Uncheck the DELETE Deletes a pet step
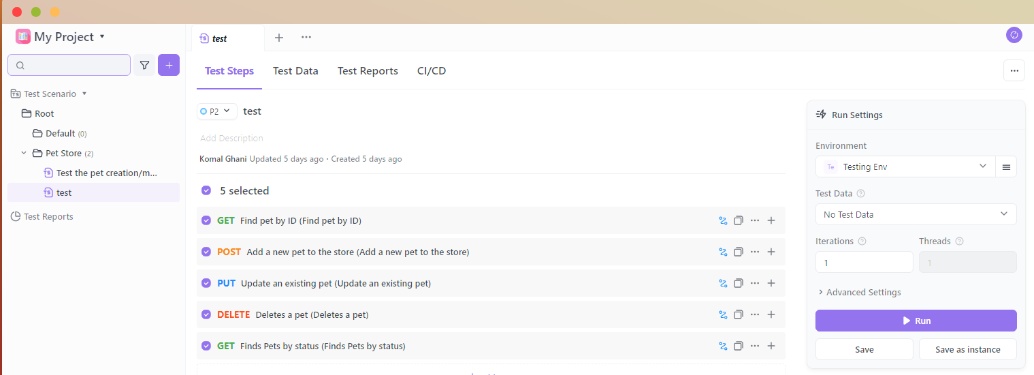Viewport: 1034px width, 375px height. [x=206, y=315]
